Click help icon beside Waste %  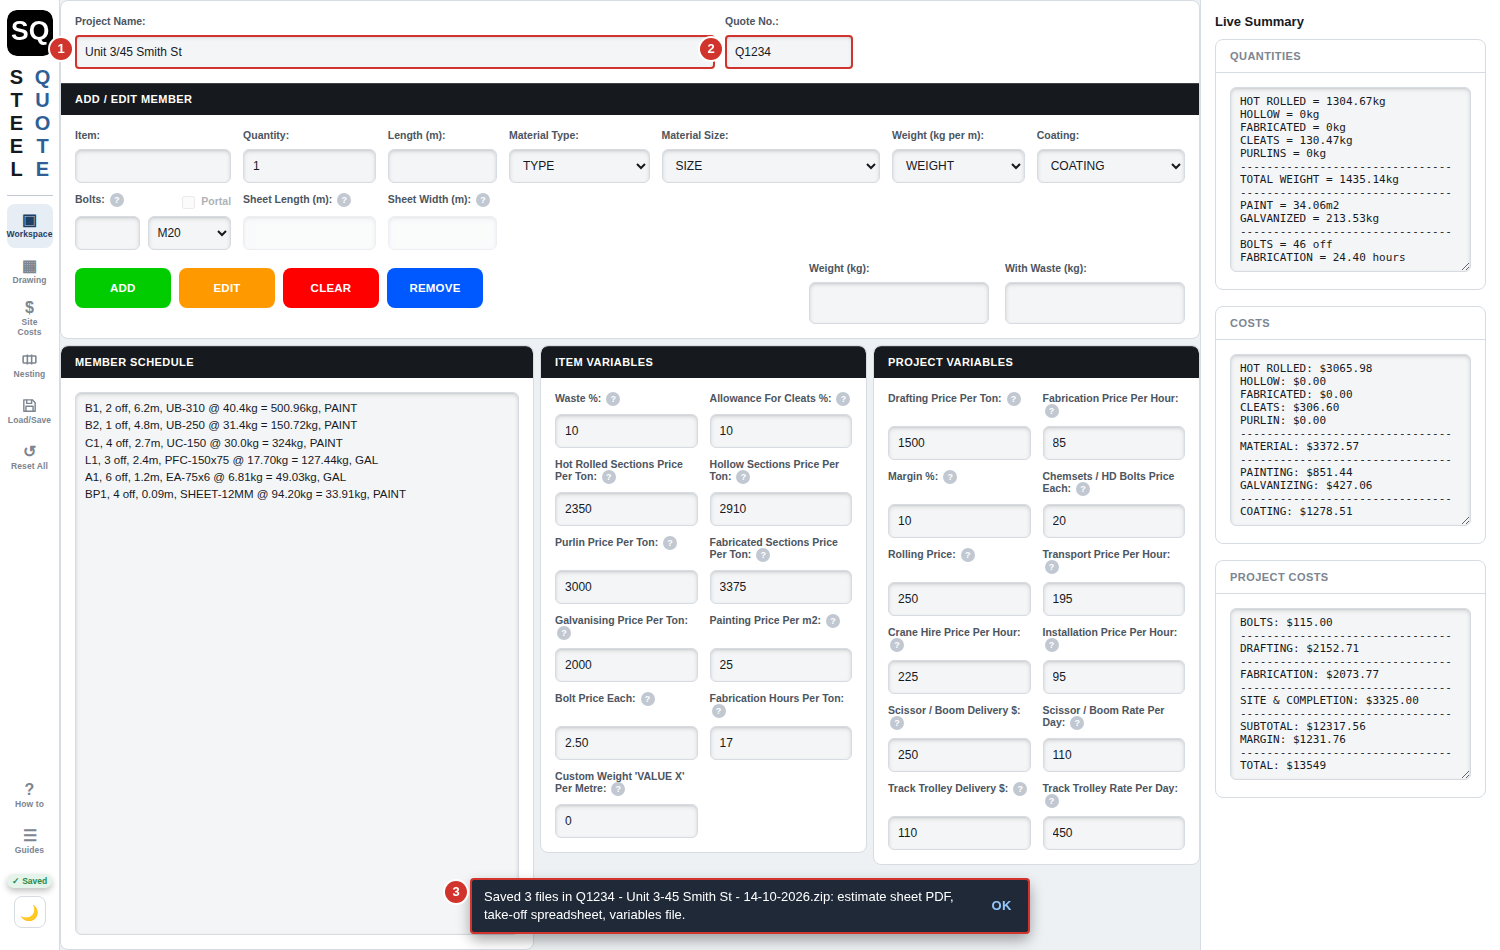click(613, 399)
